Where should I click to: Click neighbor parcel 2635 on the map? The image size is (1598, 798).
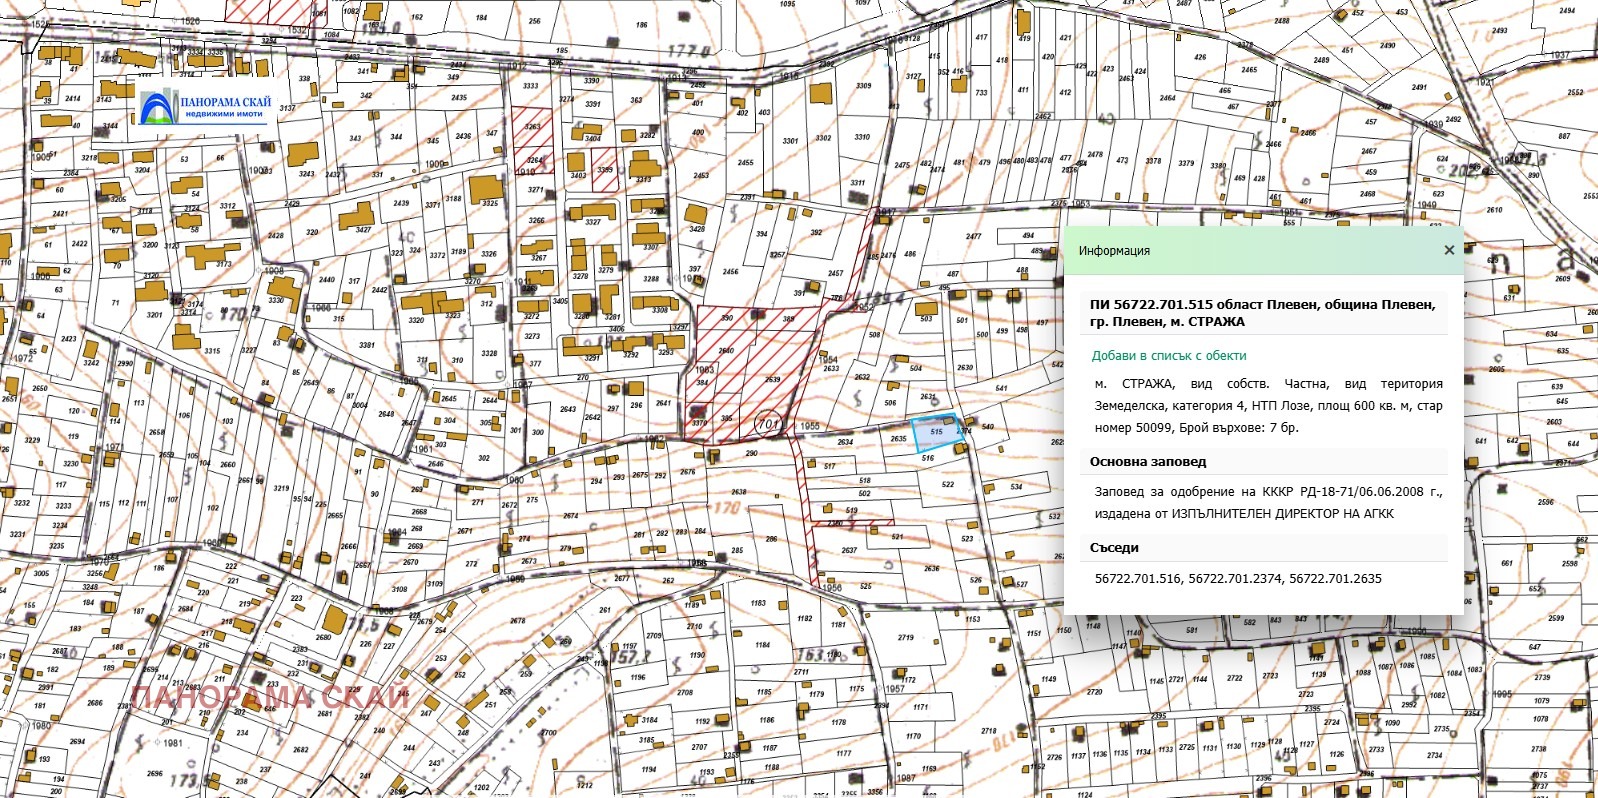tap(898, 439)
